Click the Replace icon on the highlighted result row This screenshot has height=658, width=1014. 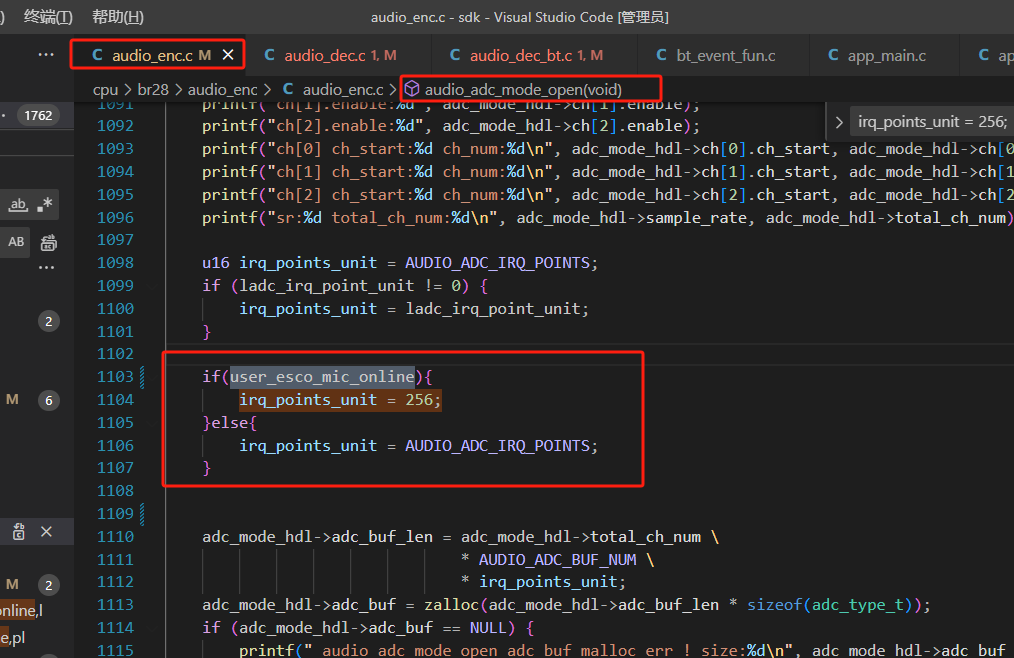(19, 531)
